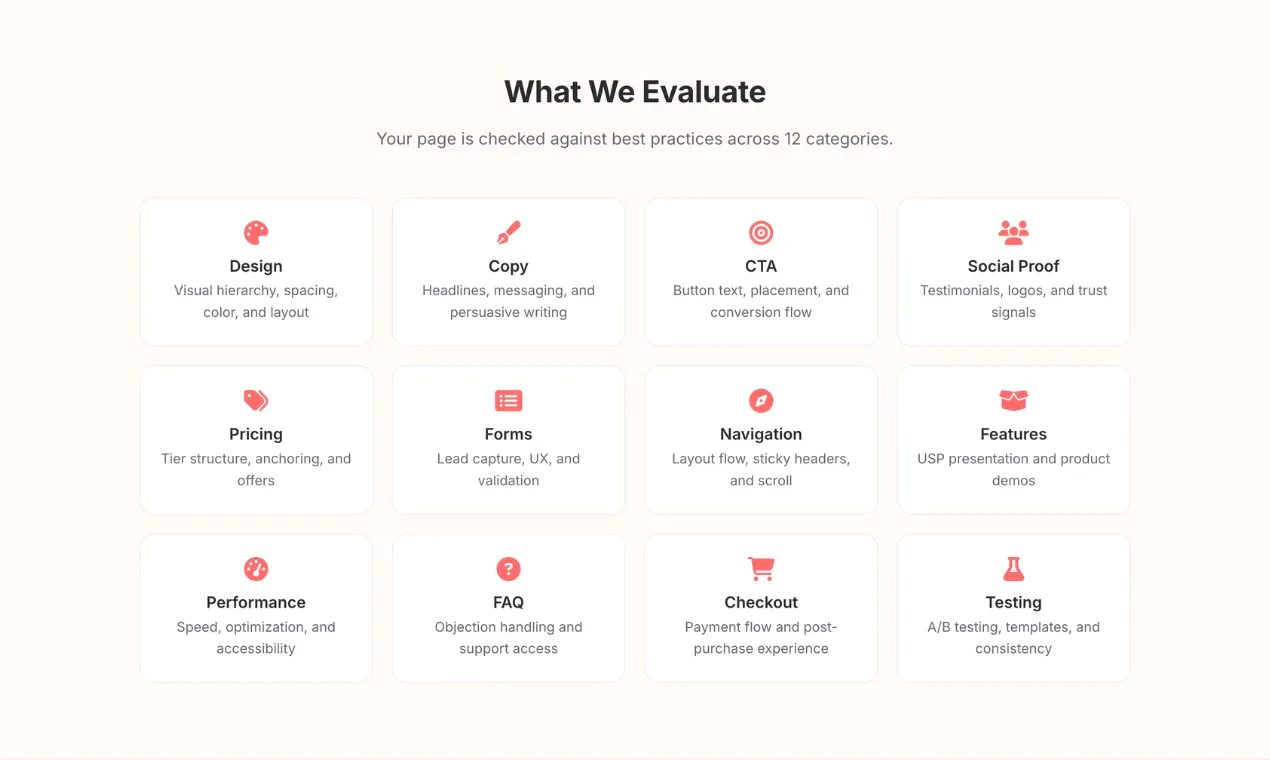Open the Checkout evaluation card
Viewport: 1270px width, 760px height.
[761, 608]
